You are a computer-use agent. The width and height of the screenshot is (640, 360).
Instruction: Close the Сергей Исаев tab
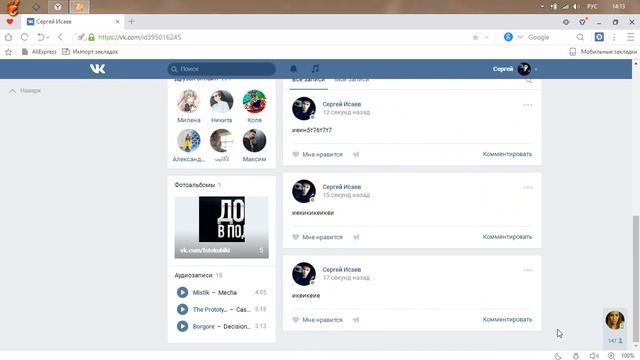click(118, 22)
